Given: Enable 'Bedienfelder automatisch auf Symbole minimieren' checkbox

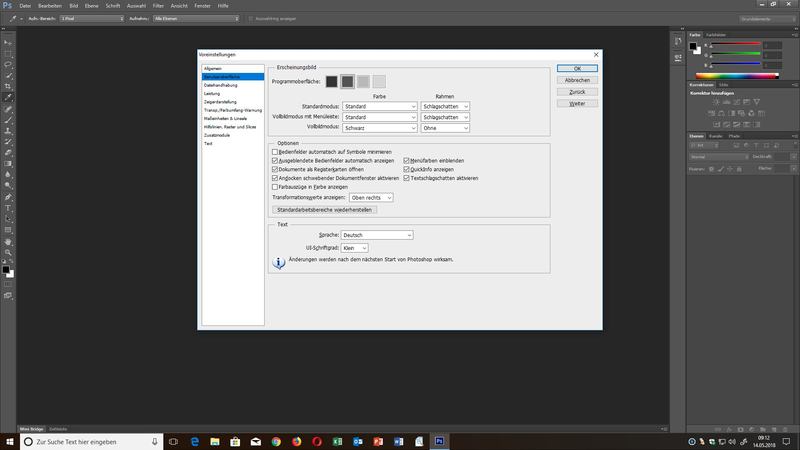Looking at the screenshot, I should coord(275,151).
